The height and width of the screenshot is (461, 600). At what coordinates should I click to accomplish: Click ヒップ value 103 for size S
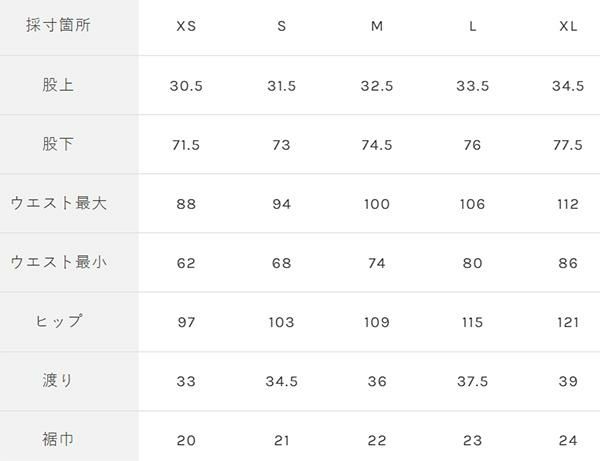click(281, 322)
